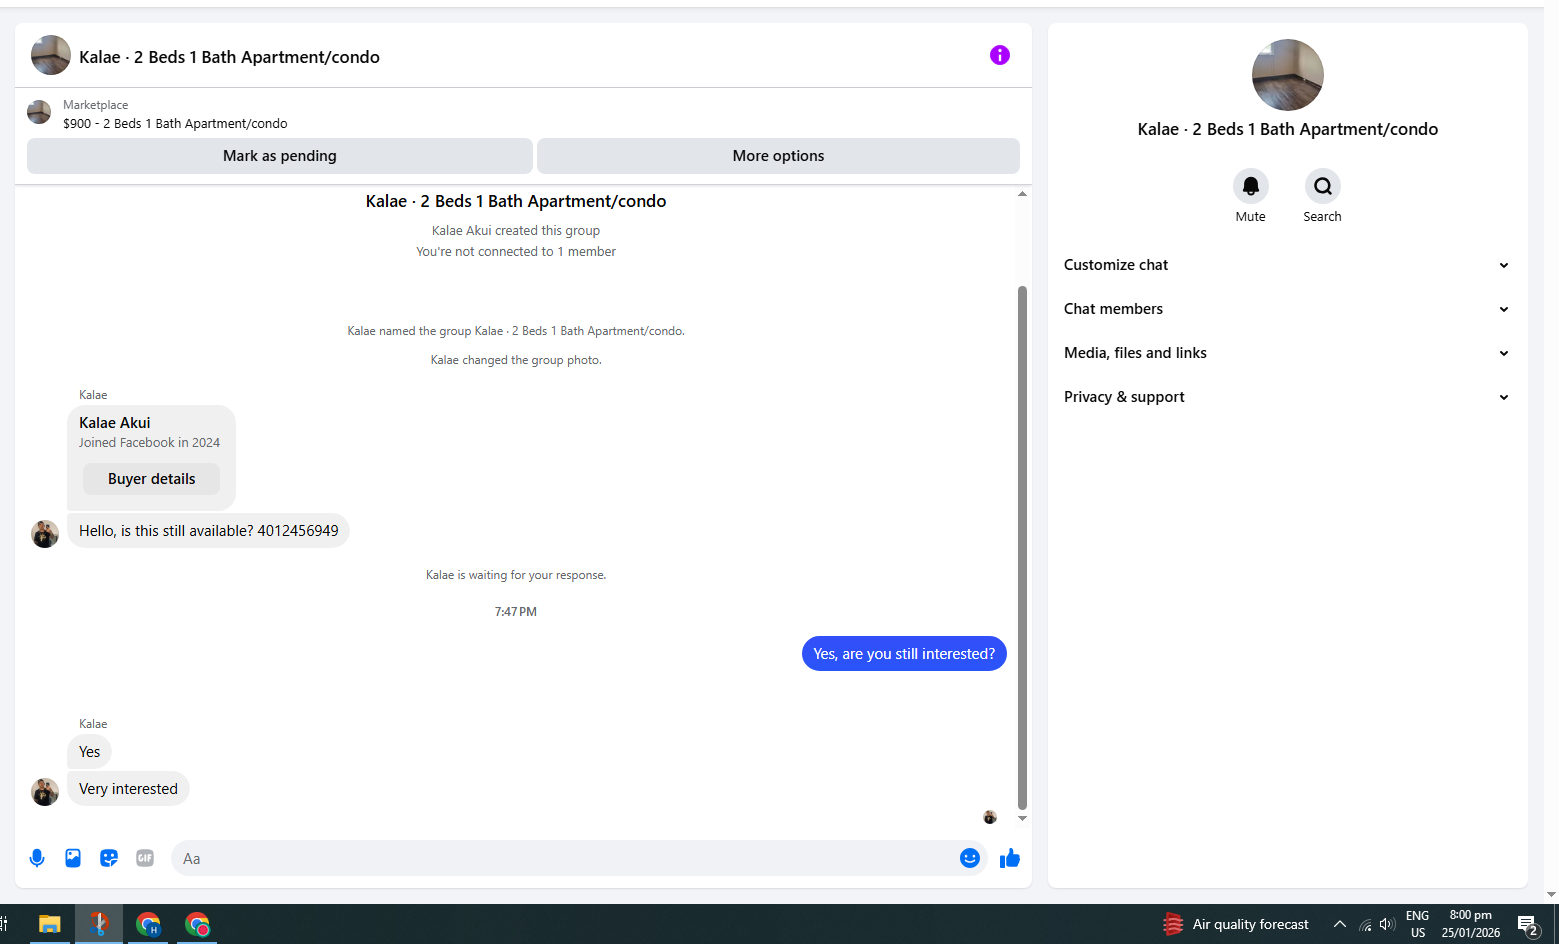Open $900 2 Beds 1 Bath listing link

175,124
